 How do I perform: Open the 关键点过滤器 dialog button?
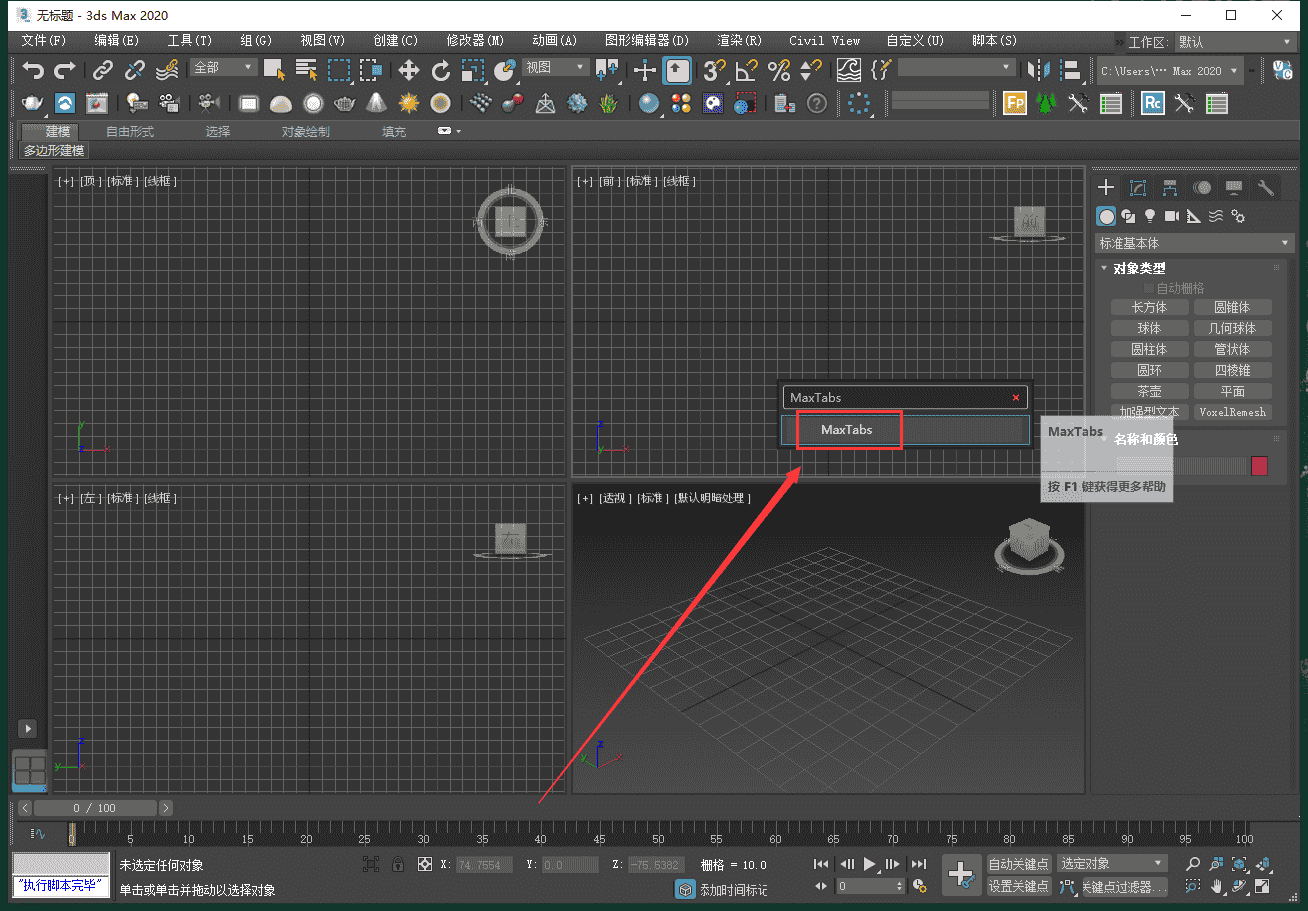1125,886
